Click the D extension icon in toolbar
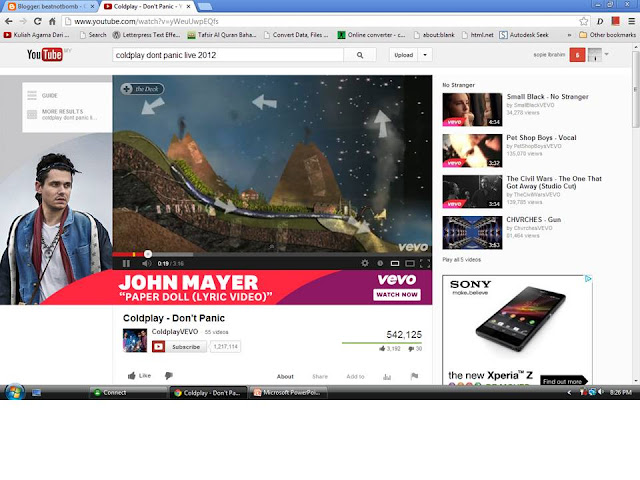 (x=600, y=21)
